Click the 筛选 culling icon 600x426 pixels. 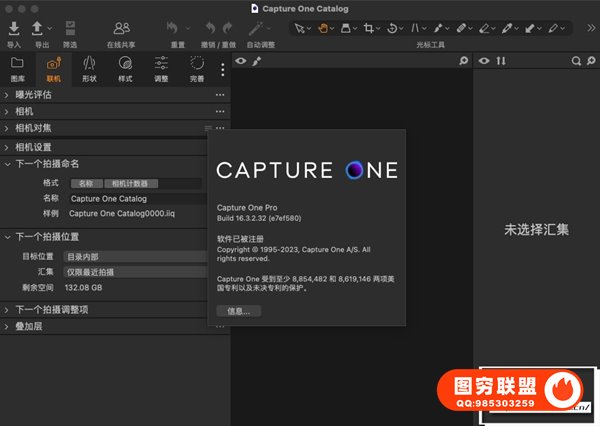coord(70,28)
